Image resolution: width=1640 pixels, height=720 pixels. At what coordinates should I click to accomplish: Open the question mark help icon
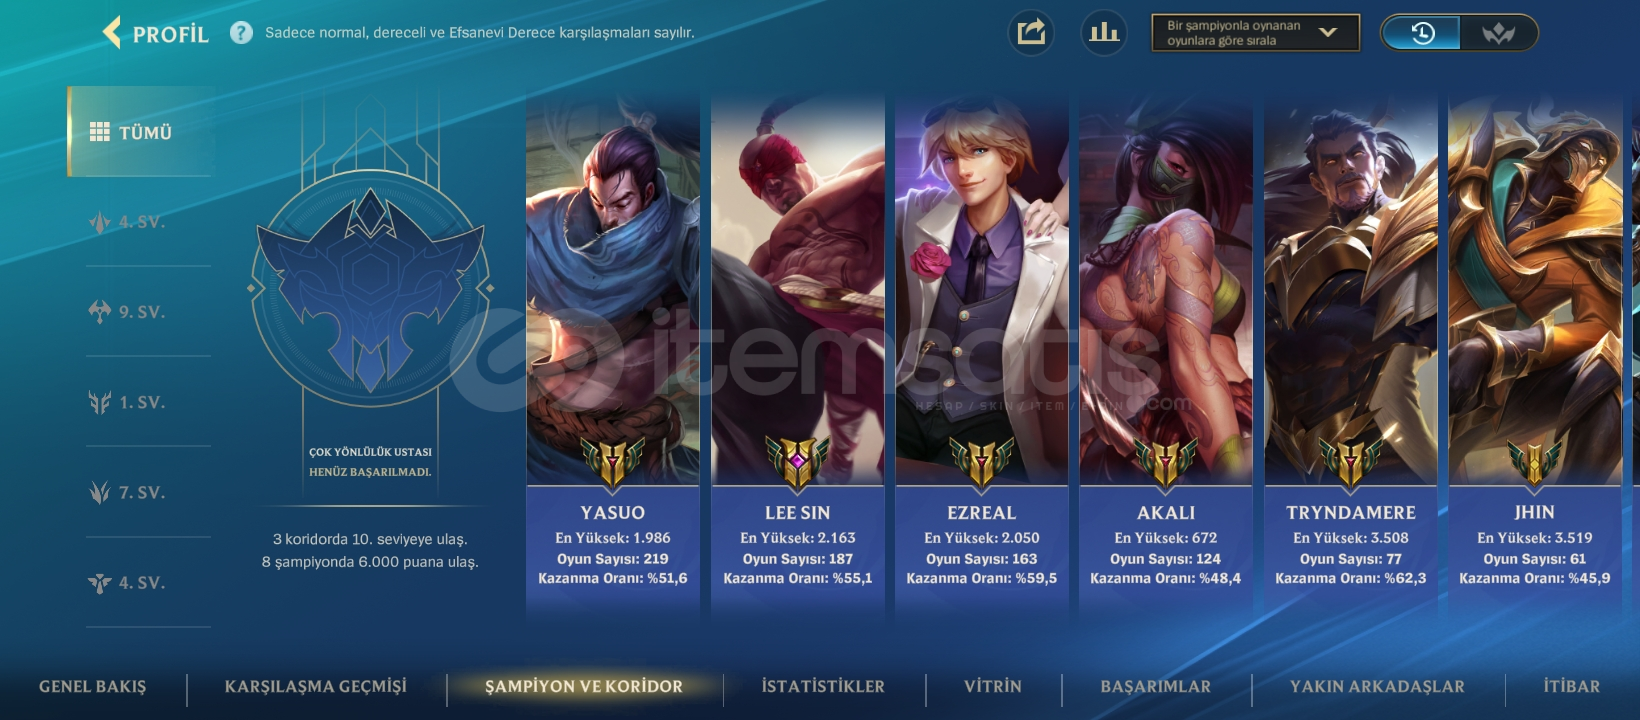(x=241, y=33)
